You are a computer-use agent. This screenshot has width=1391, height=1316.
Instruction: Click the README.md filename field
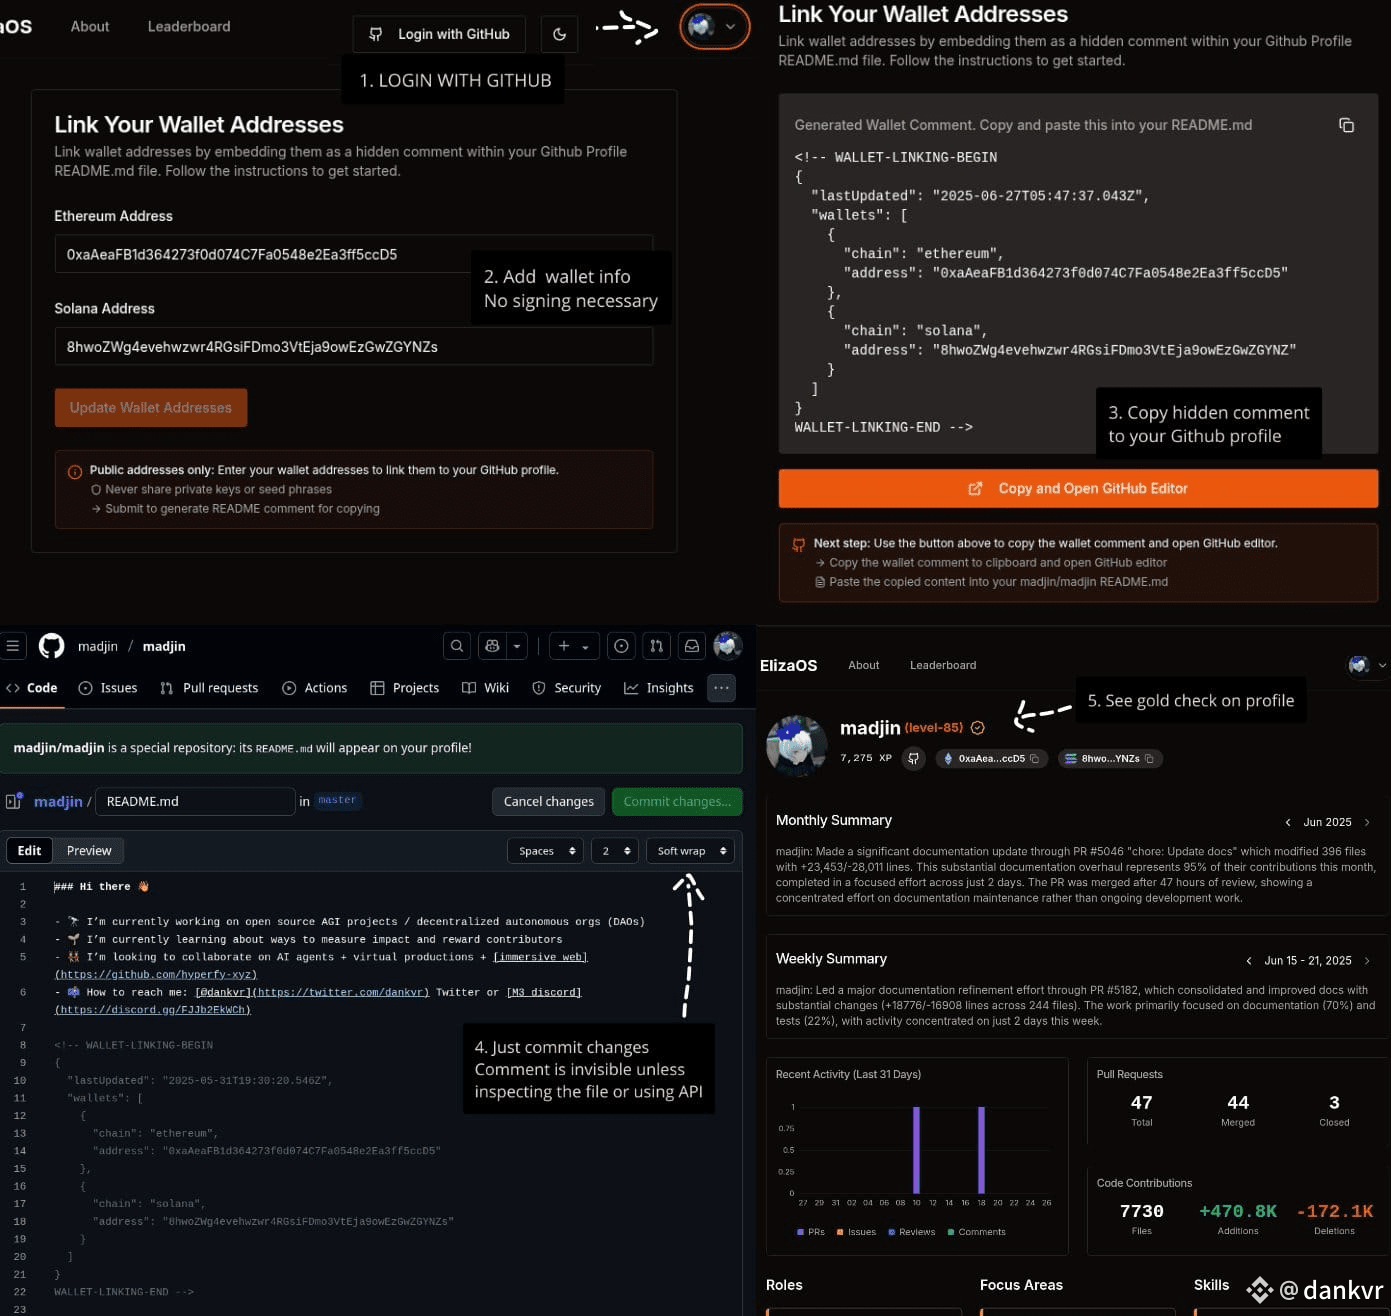point(195,801)
